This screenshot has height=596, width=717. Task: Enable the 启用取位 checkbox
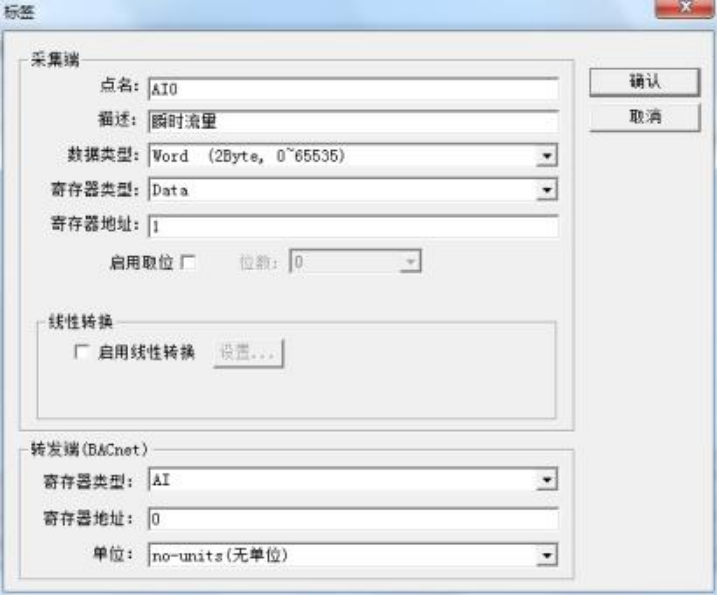coord(188,262)
